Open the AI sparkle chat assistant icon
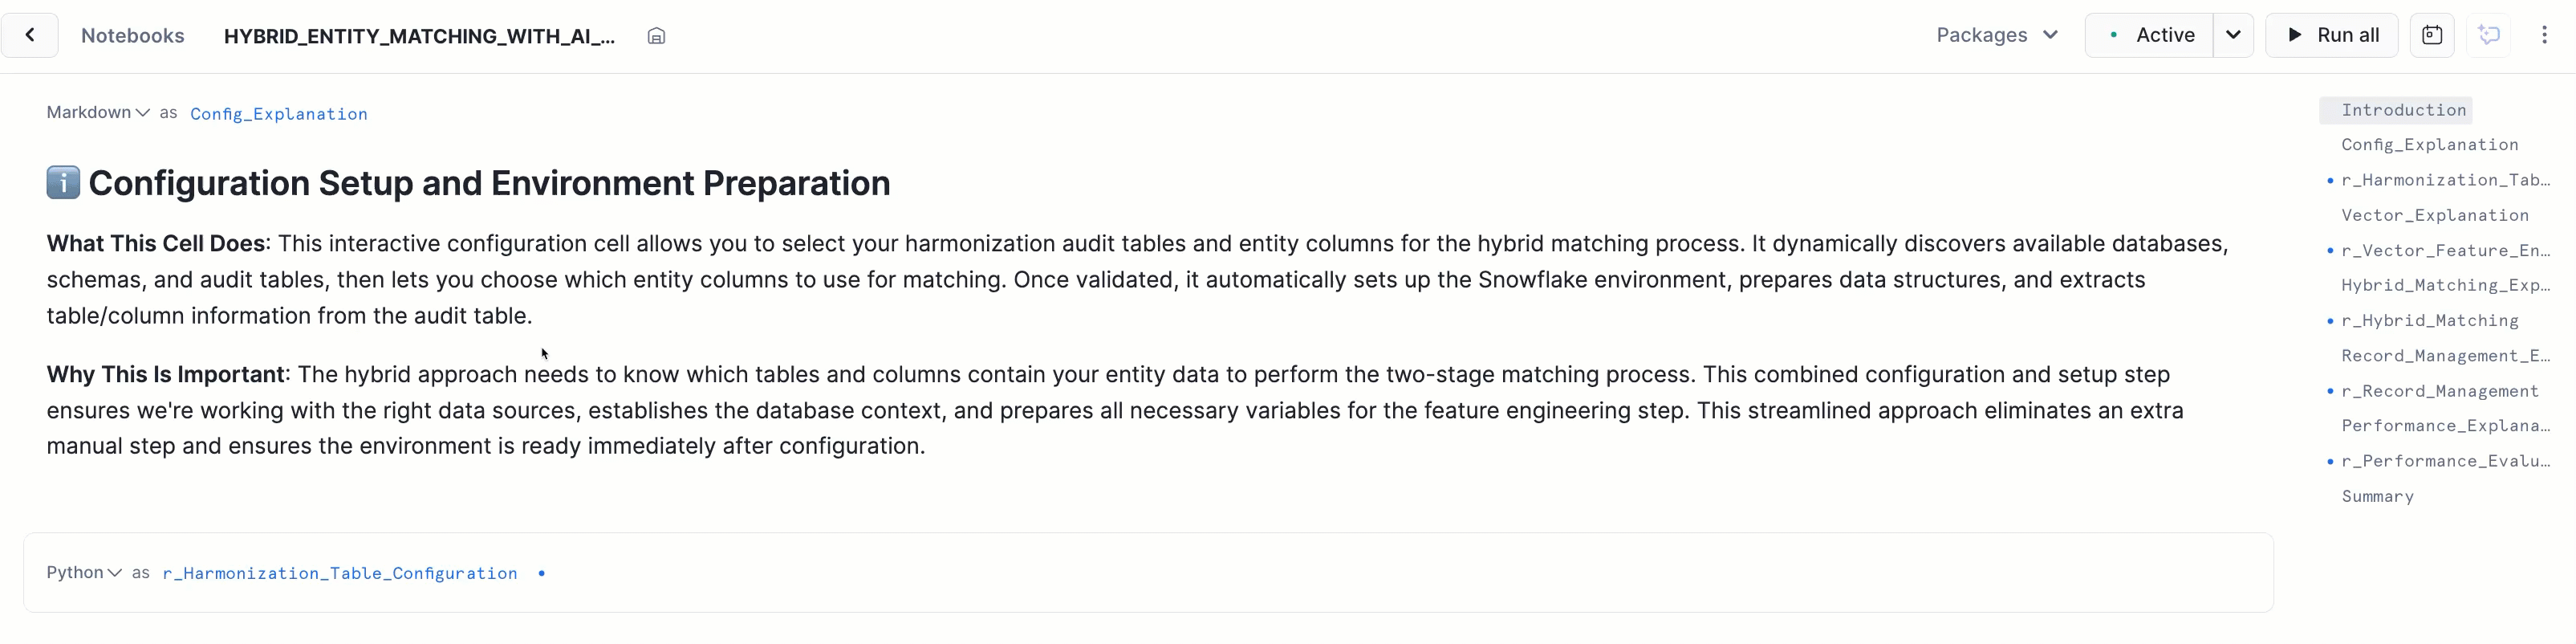This screenshot has height=644, width=2576. pyautogui.click(x=2489, y=35)
